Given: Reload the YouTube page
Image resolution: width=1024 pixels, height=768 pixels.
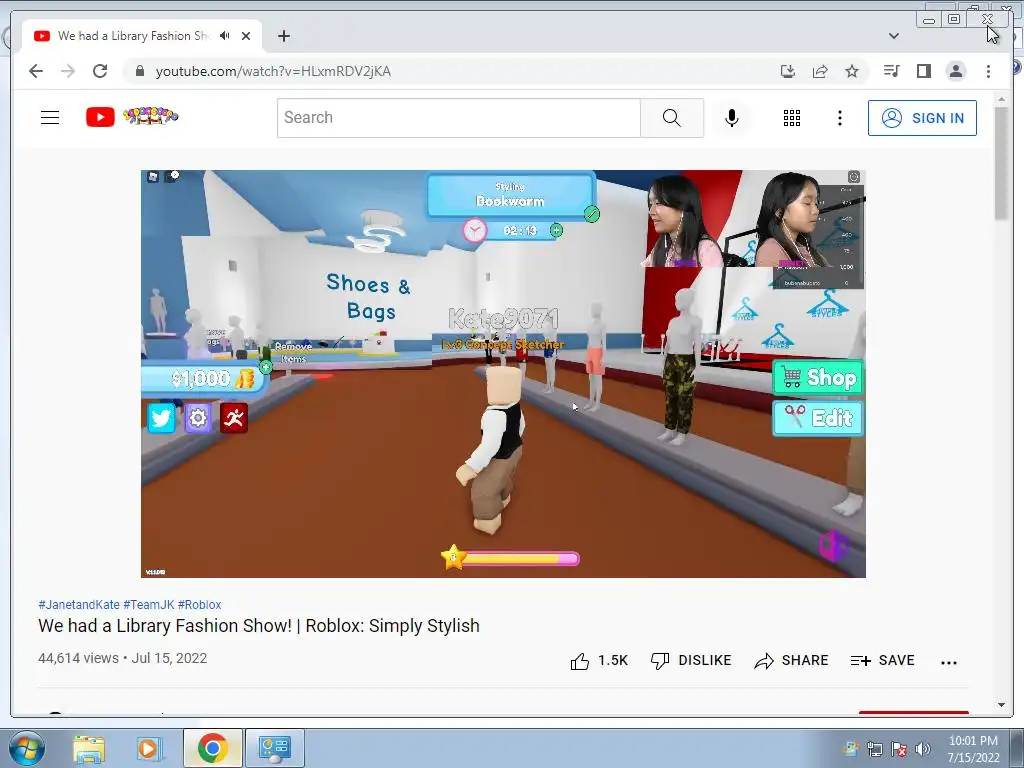Looking at the screenshot, I should coord(100,71).
